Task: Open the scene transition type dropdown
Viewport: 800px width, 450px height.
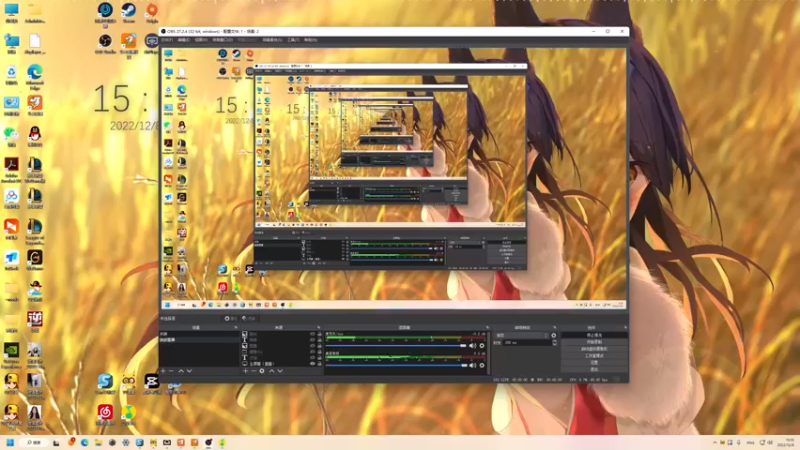Action: tap(521, 336)
